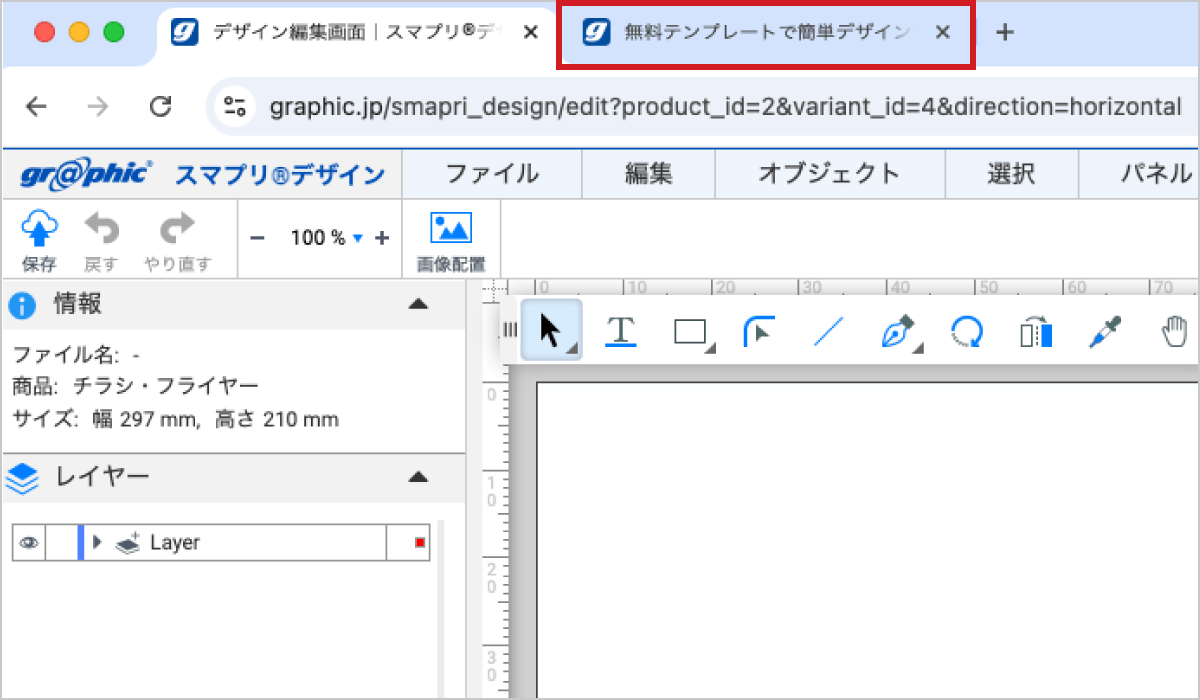This screenshot has width=1200, height=700.
Task: Grab the Hand tool for panning
Action: pos(1175,331)
